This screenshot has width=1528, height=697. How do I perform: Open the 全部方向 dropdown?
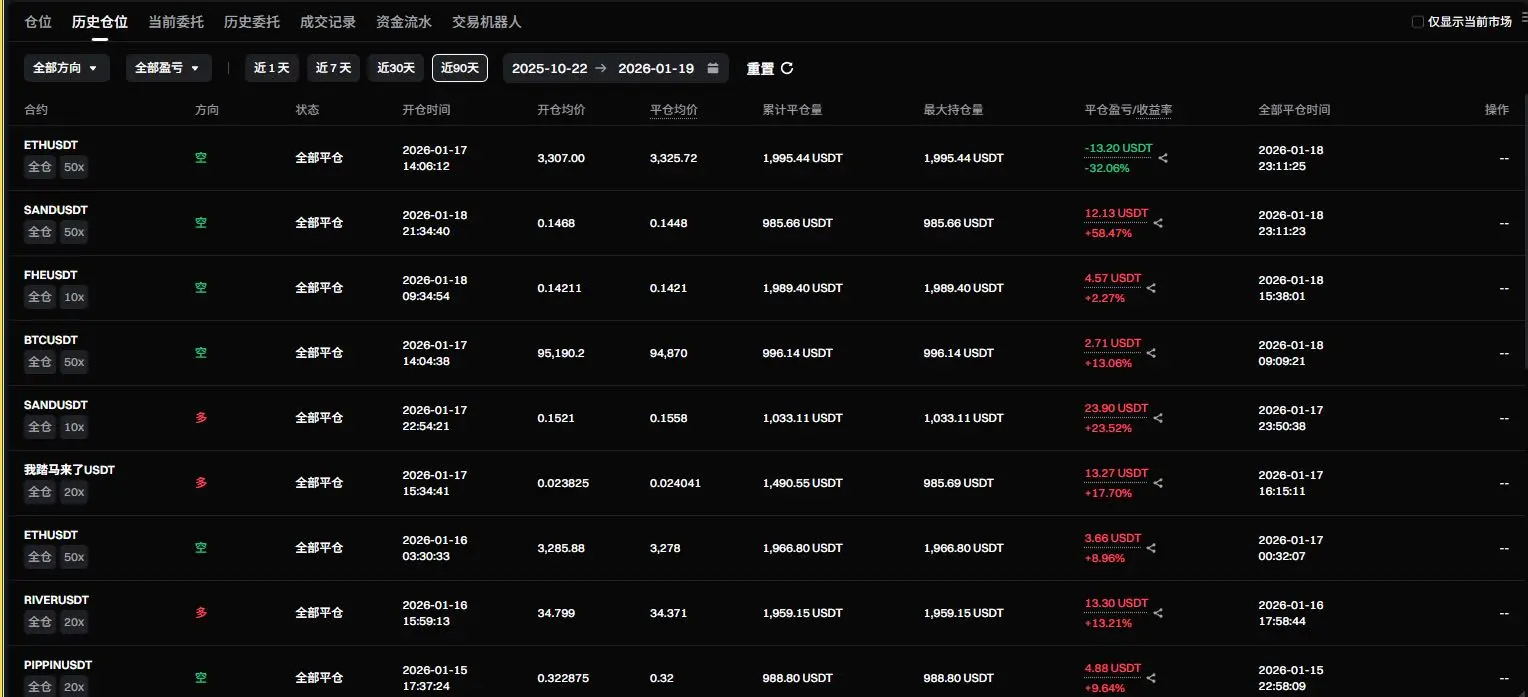(x=67, y=68)
